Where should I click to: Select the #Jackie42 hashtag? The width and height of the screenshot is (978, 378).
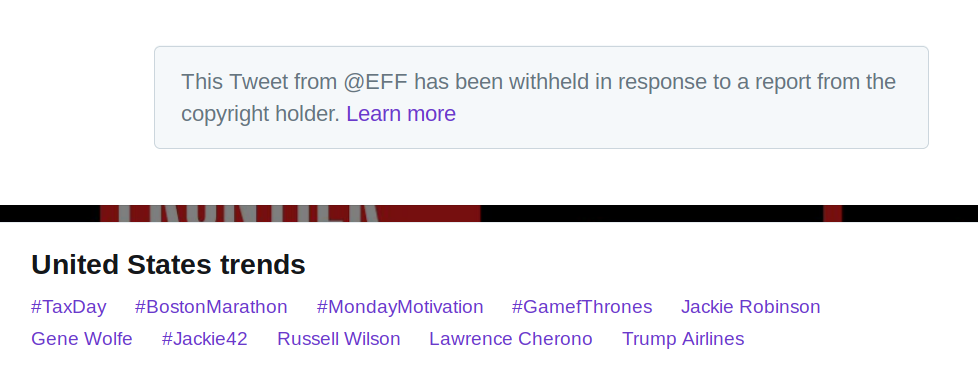pyautogui.click(x=205, y=339)
